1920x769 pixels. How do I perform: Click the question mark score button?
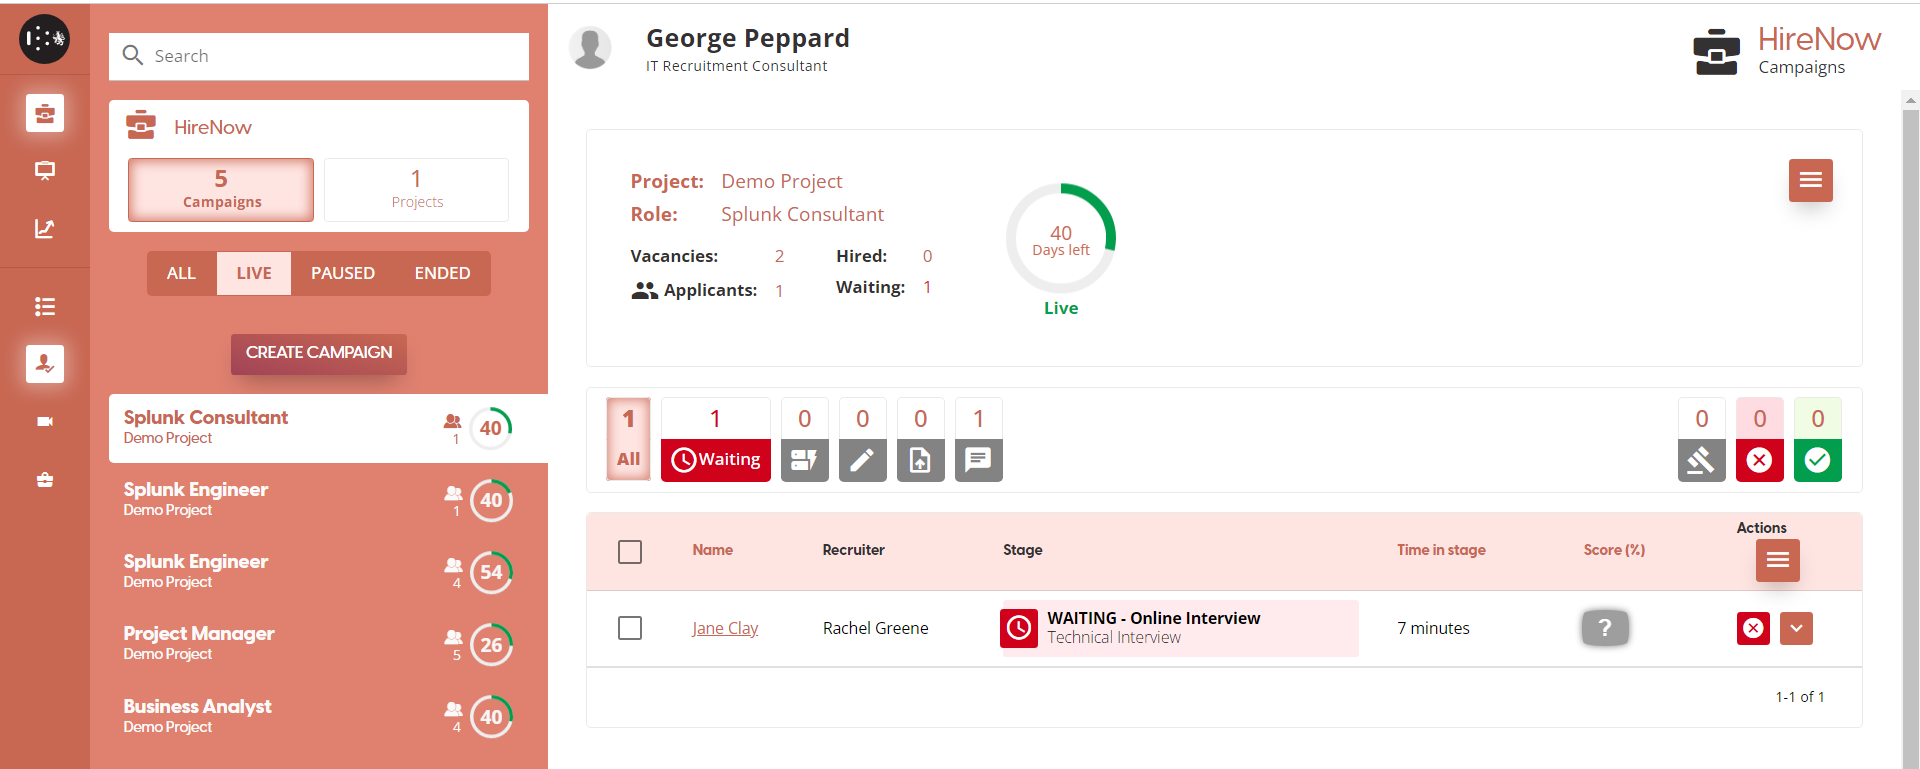(x=1605, y=628)
